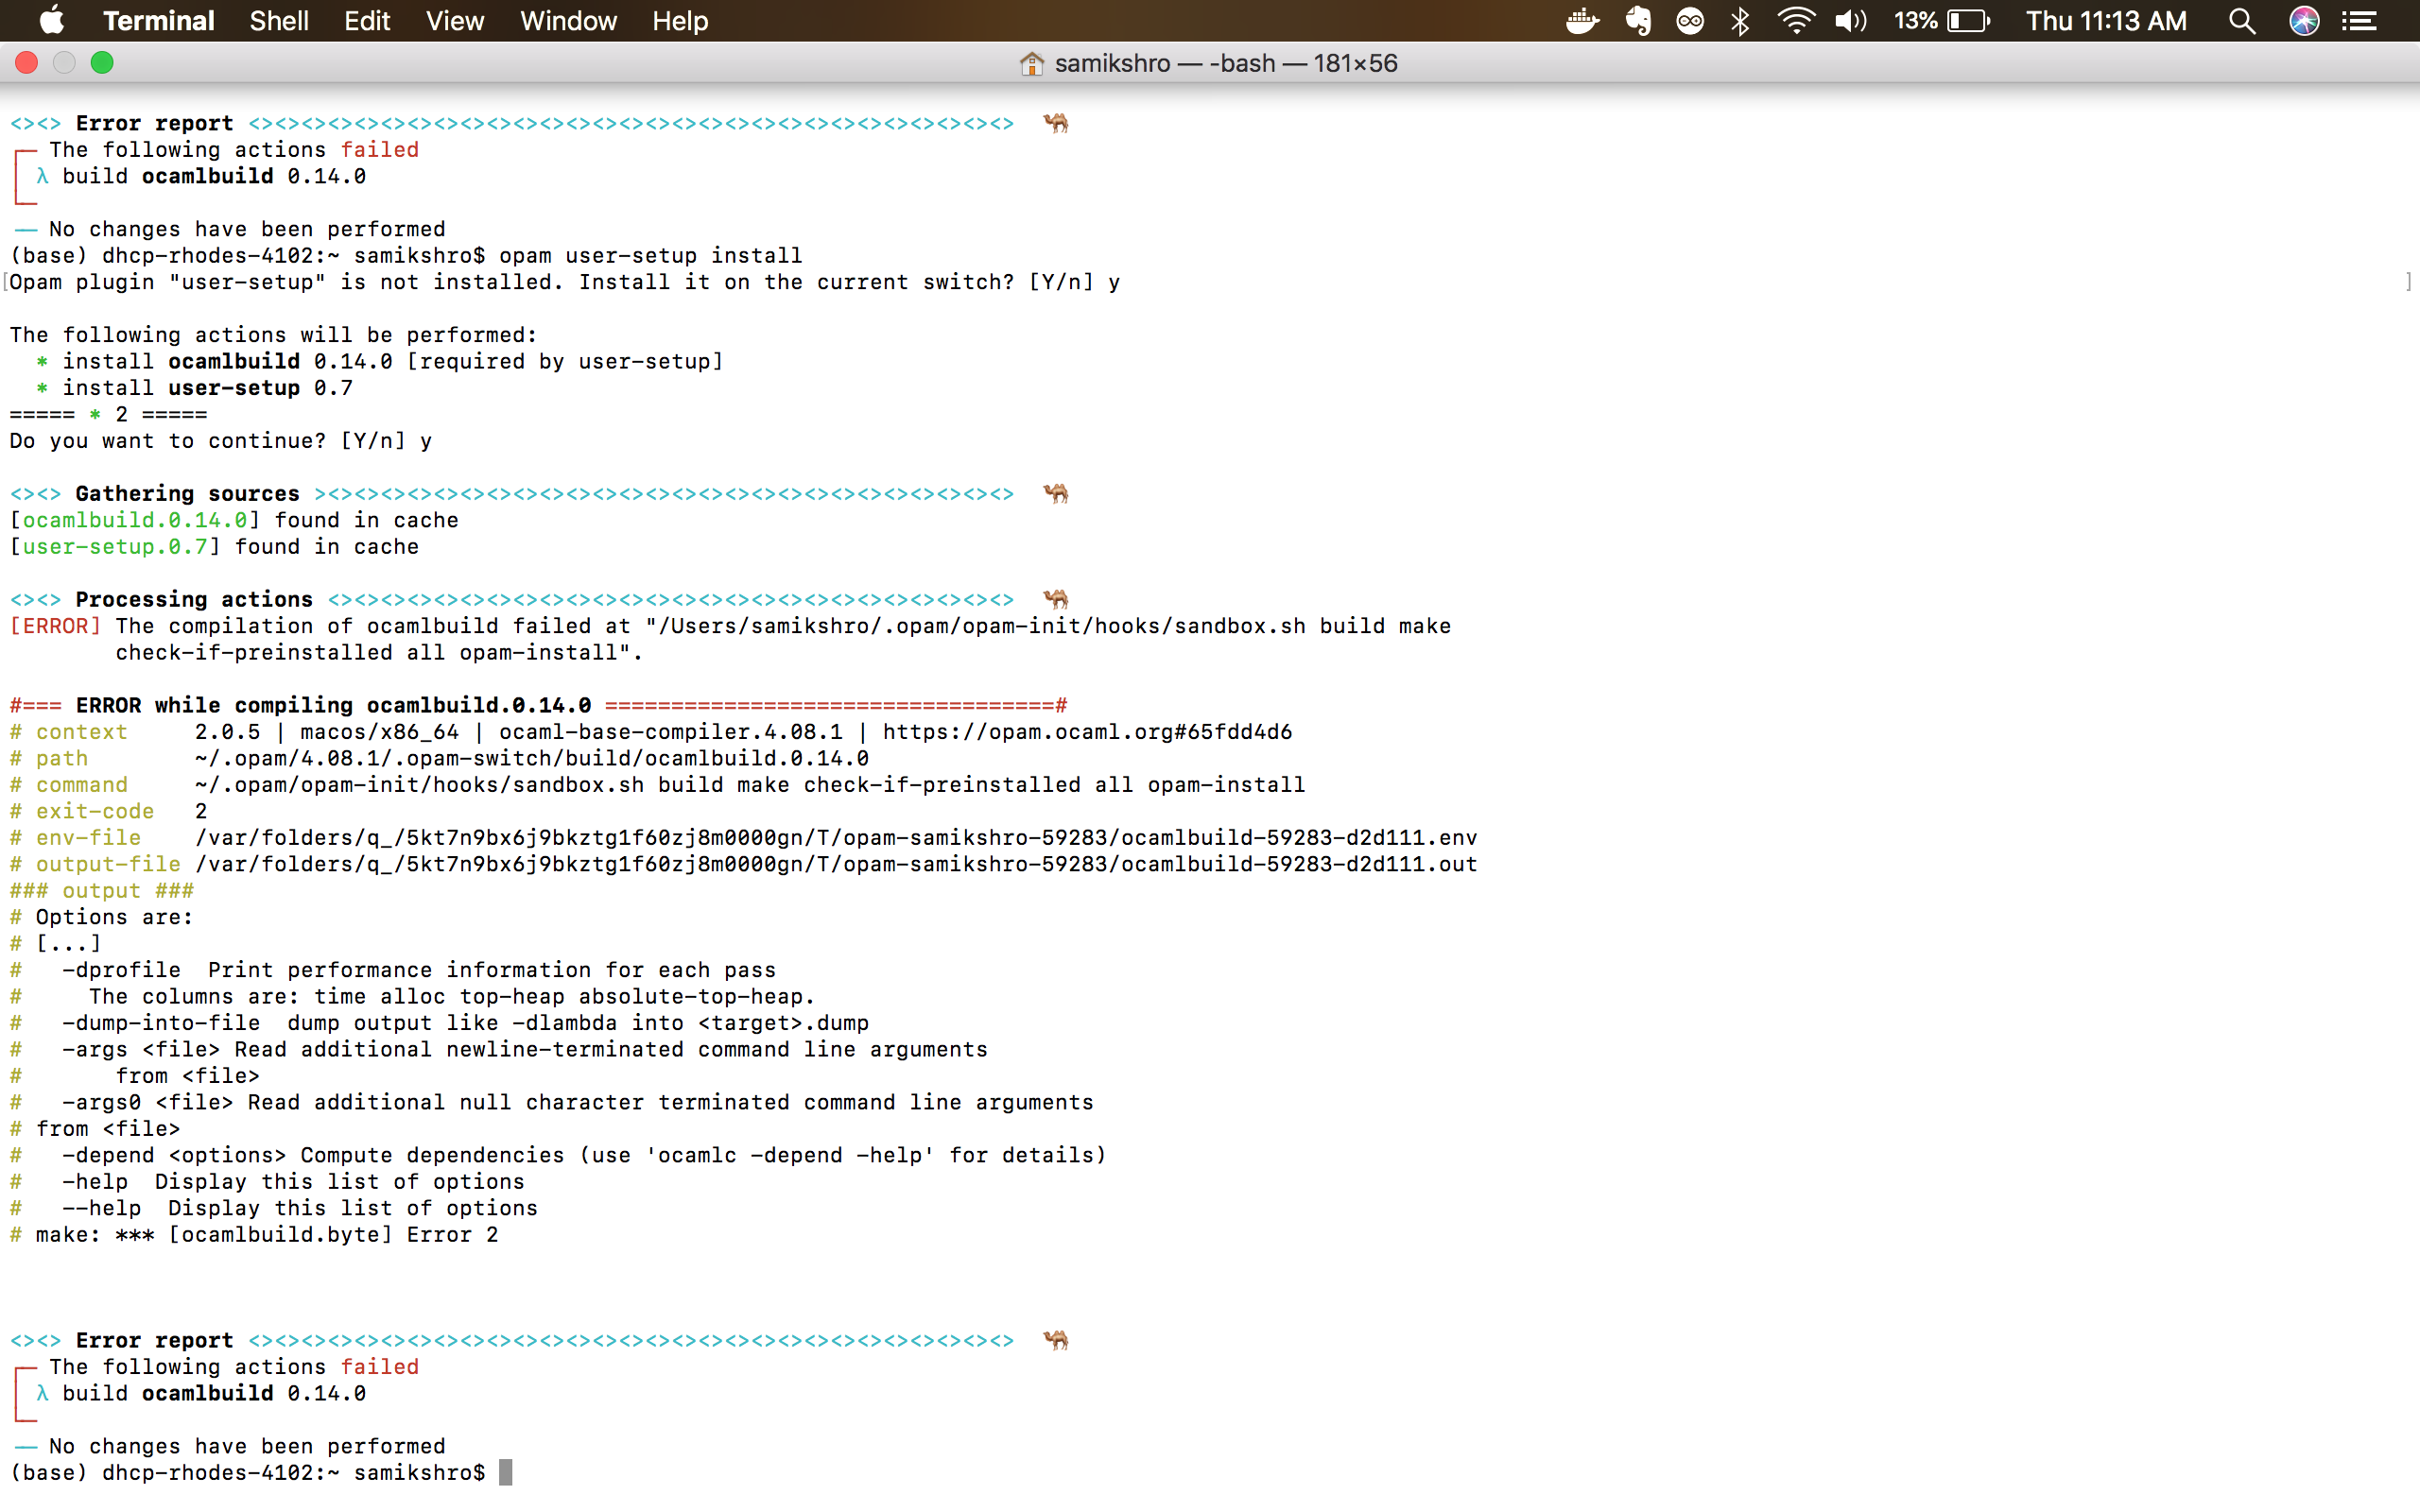
Task: Select the Terminal menu
Action: point(158,21)
